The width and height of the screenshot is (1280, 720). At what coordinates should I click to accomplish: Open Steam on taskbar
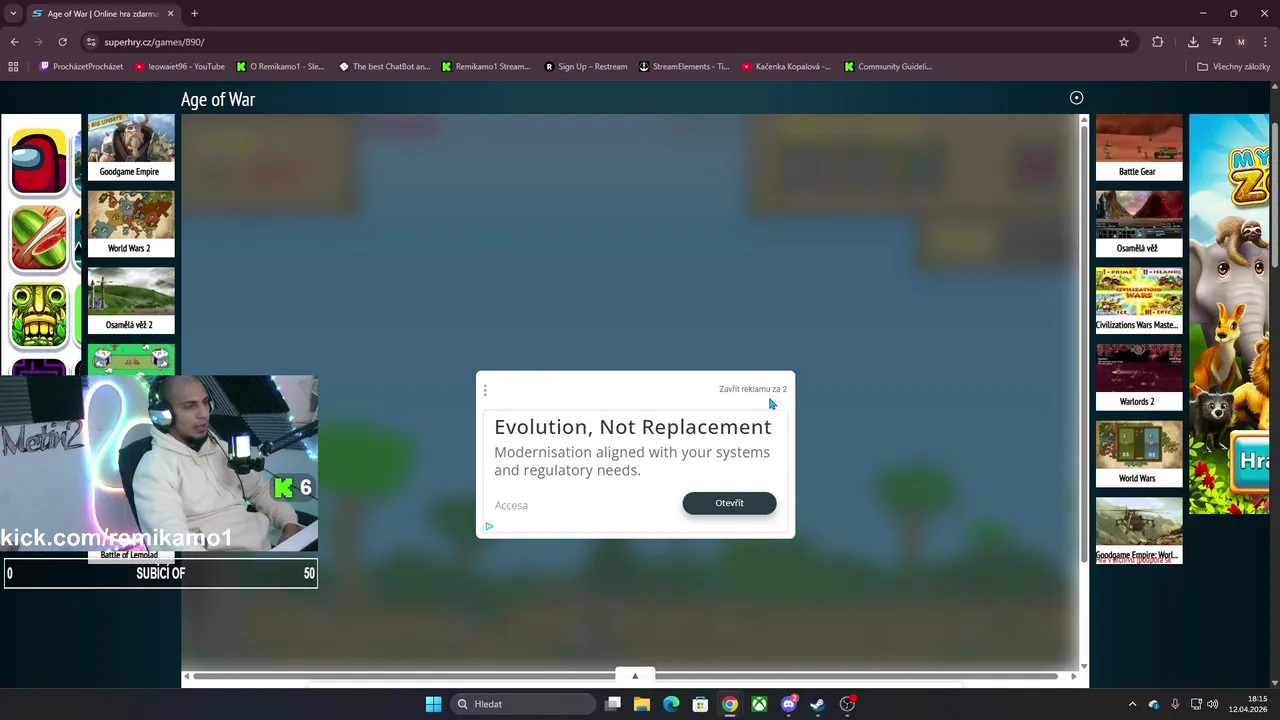tap(818, 704)
